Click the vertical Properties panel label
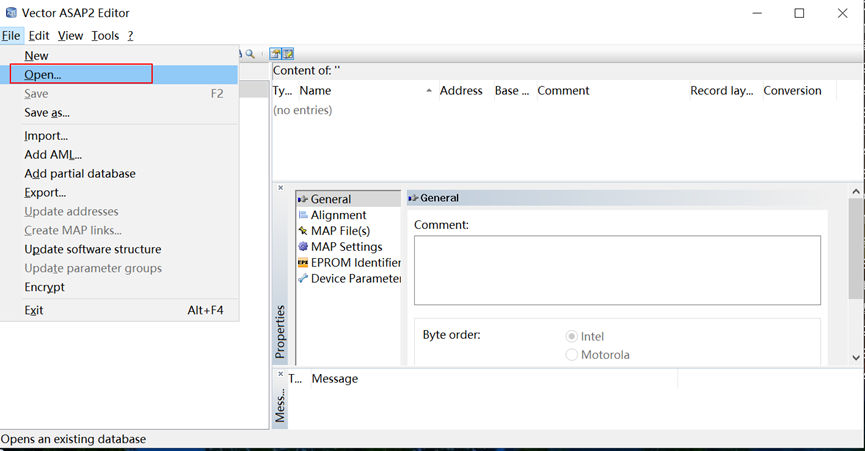Screen dimensions: 865x451 pyautogui.click(x=280, y=332)
